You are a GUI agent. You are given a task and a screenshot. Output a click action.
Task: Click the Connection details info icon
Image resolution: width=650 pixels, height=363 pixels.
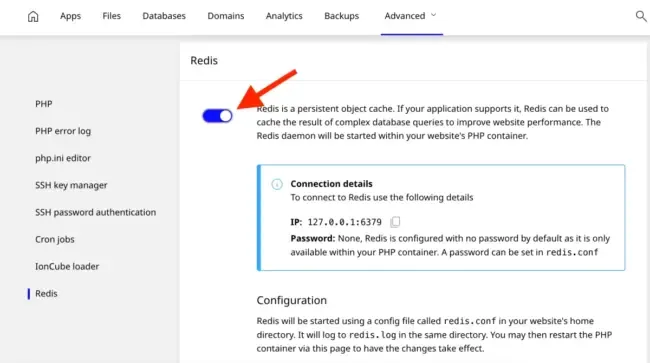coord(277,184)
